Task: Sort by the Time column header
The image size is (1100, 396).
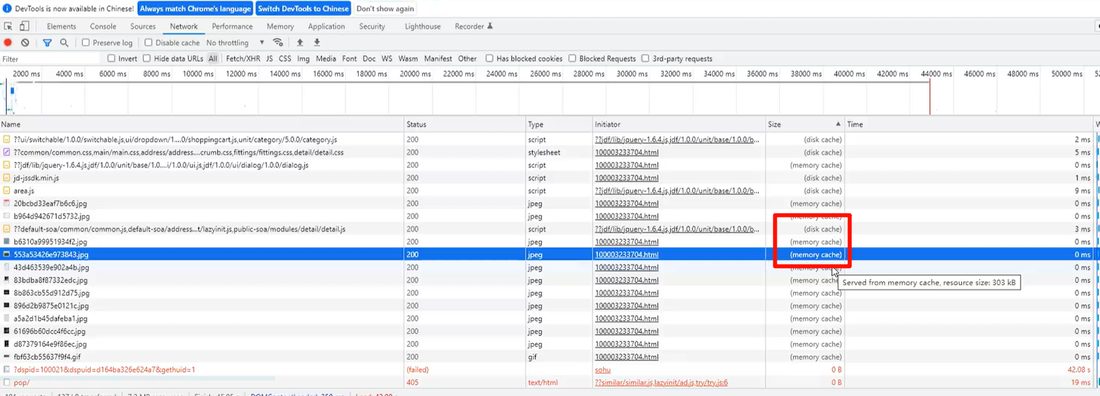Action: (969, 124)
